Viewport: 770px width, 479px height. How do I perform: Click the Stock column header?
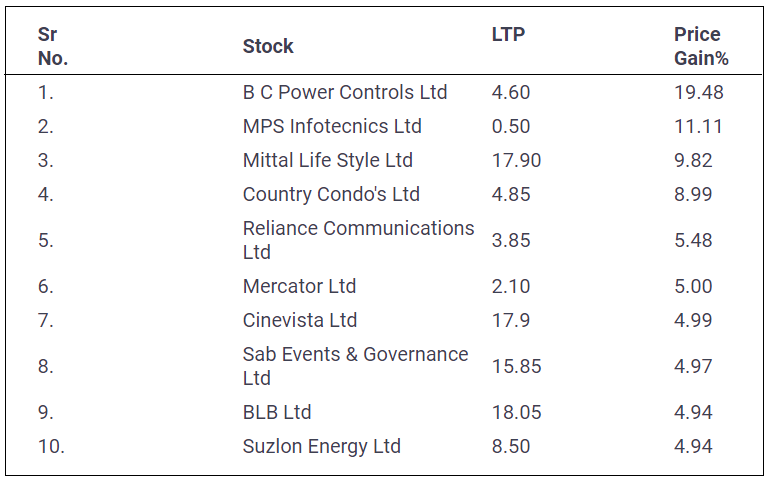click(268, 46)
